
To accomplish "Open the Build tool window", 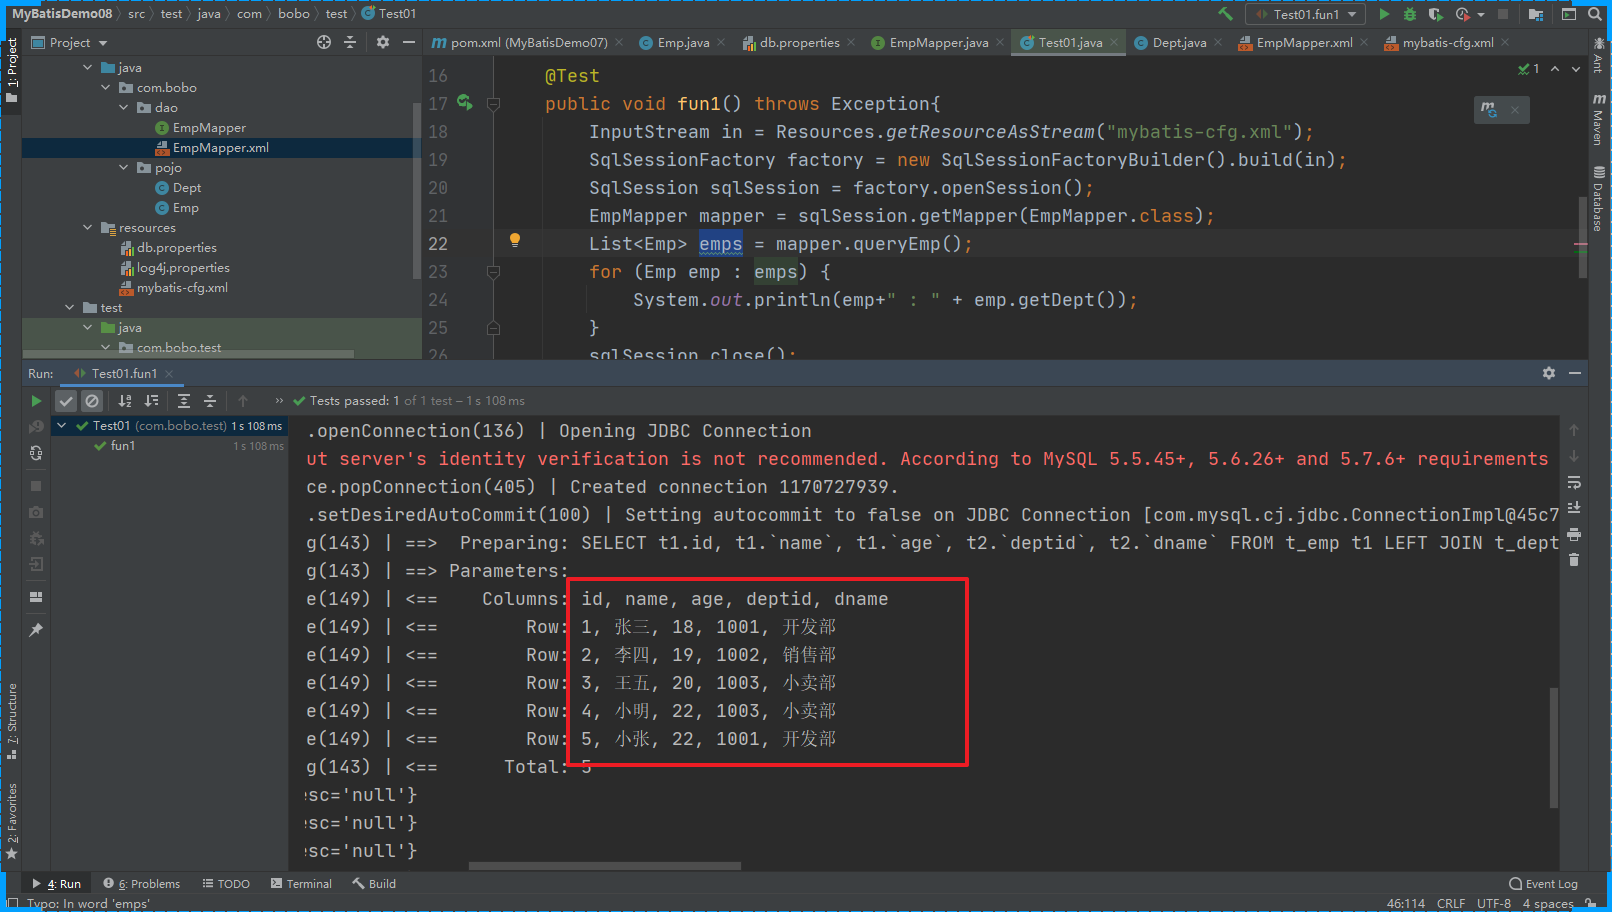I will pos(374,884).
